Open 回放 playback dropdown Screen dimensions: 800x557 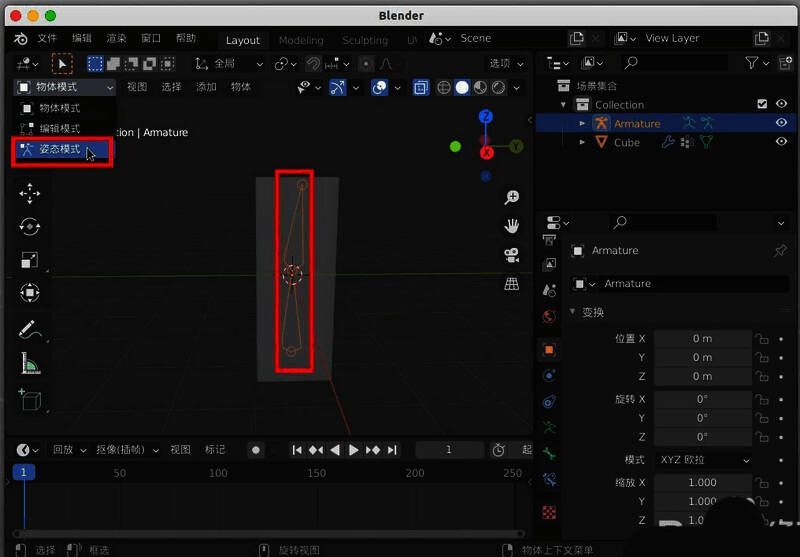69,450
